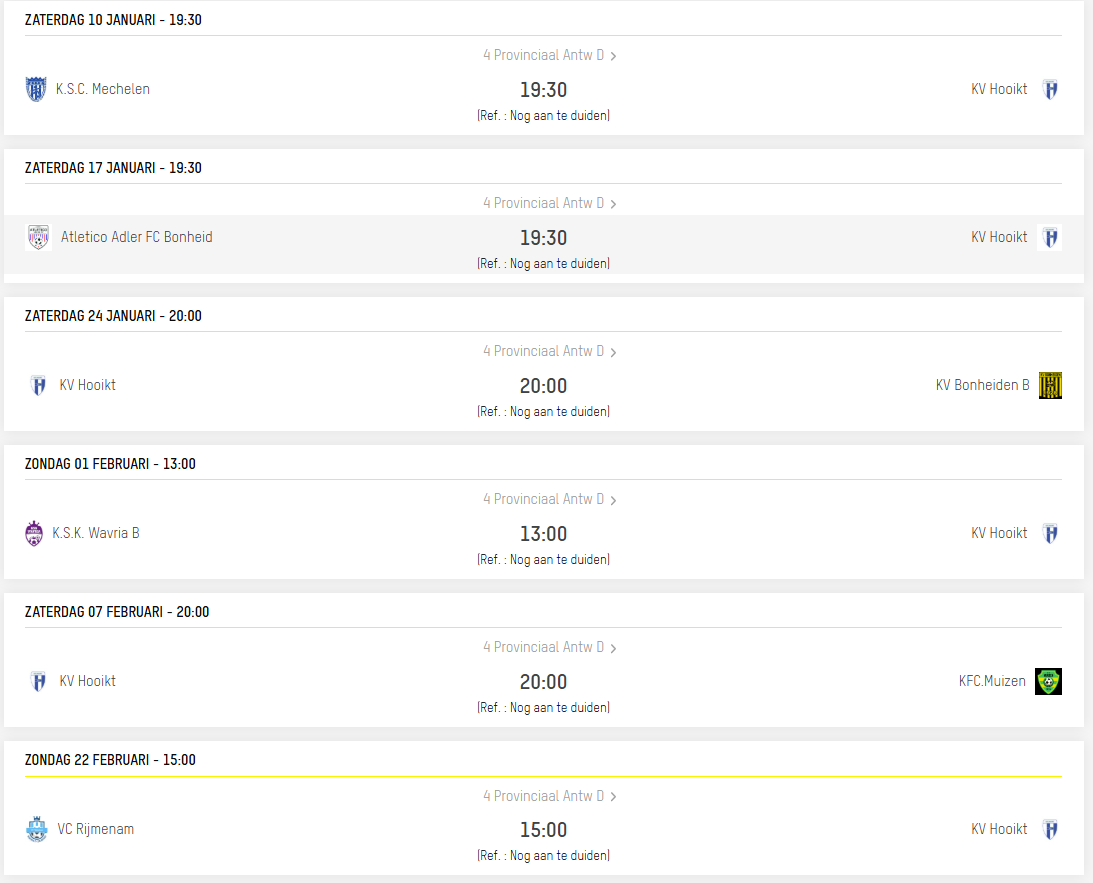This screenshot has width=1093, height=883.
Task: Click KV Hooikt crest in 10 Januari match
Action: pyautogui.click(x=1050, y=89)
